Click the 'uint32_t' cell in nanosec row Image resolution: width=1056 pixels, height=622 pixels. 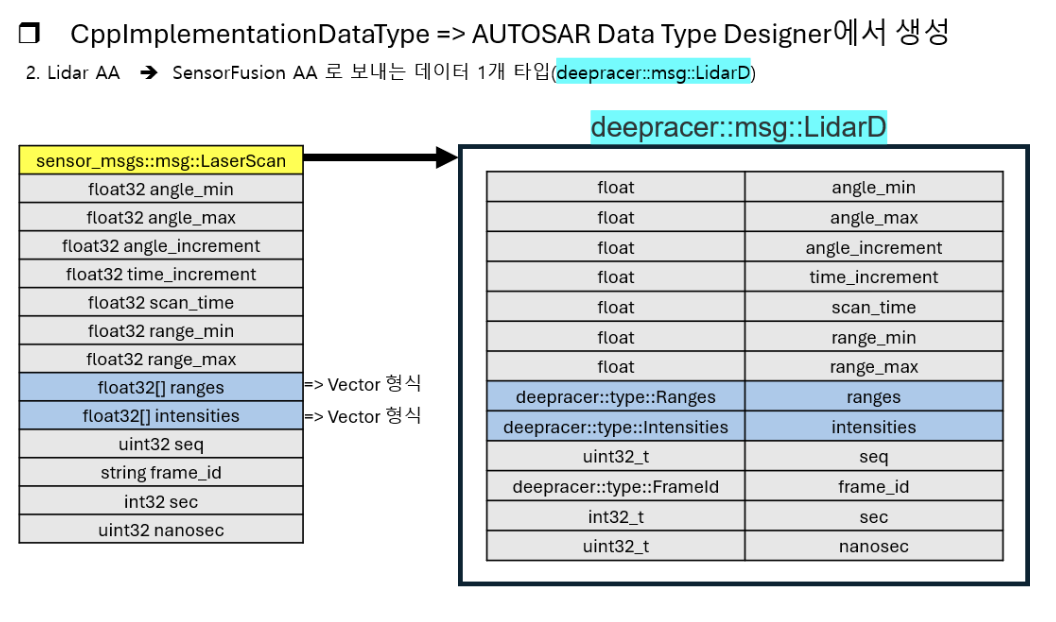(616, 546)
